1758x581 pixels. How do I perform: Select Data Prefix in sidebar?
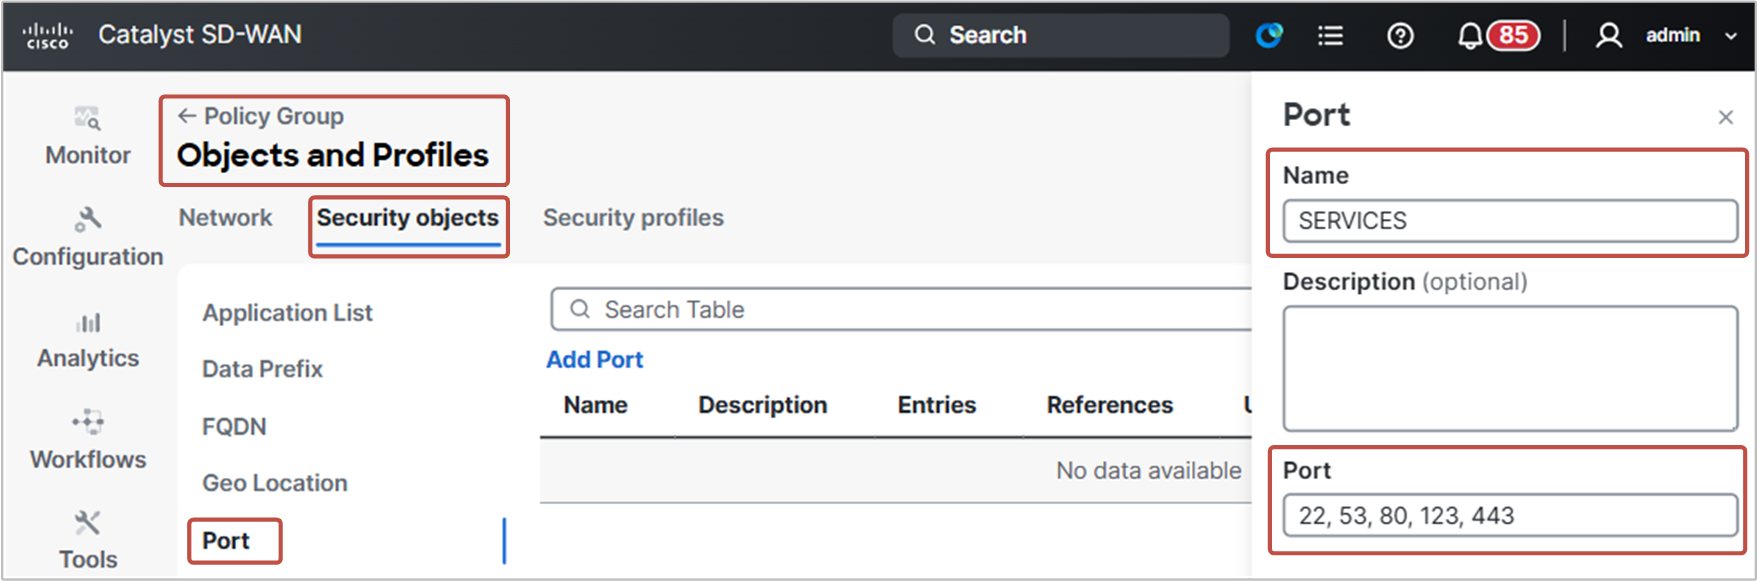tap(262, 369)
